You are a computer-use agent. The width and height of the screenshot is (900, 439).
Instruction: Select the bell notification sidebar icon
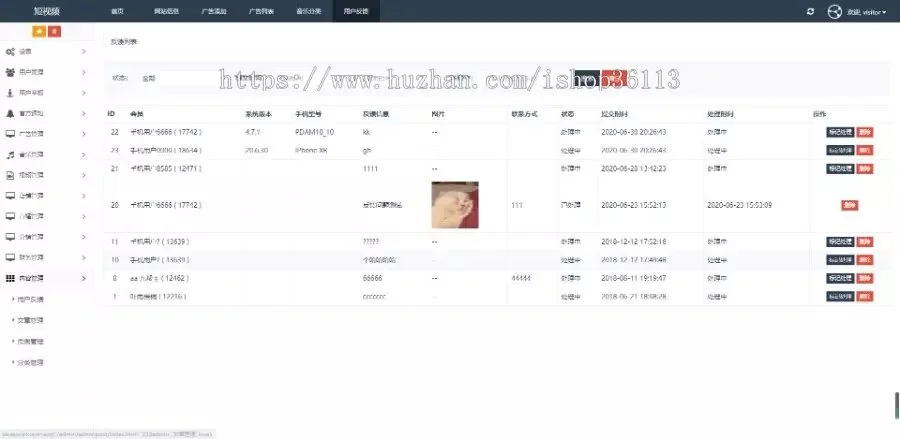coord(10,114)
